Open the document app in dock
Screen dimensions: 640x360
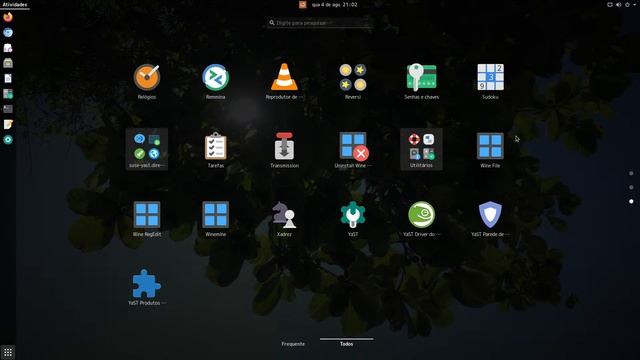[x=8, y=78]
